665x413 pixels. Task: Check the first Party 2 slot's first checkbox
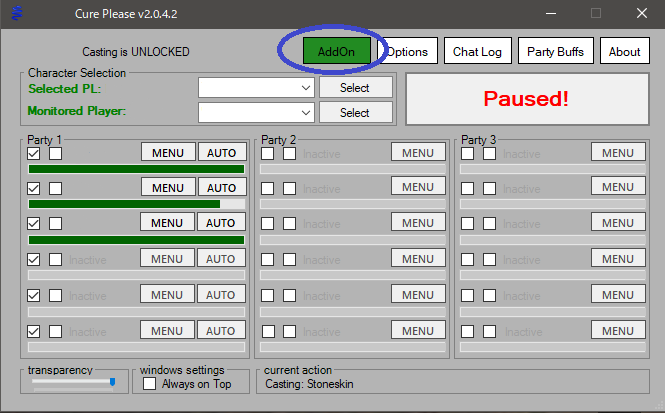(268, 153)
